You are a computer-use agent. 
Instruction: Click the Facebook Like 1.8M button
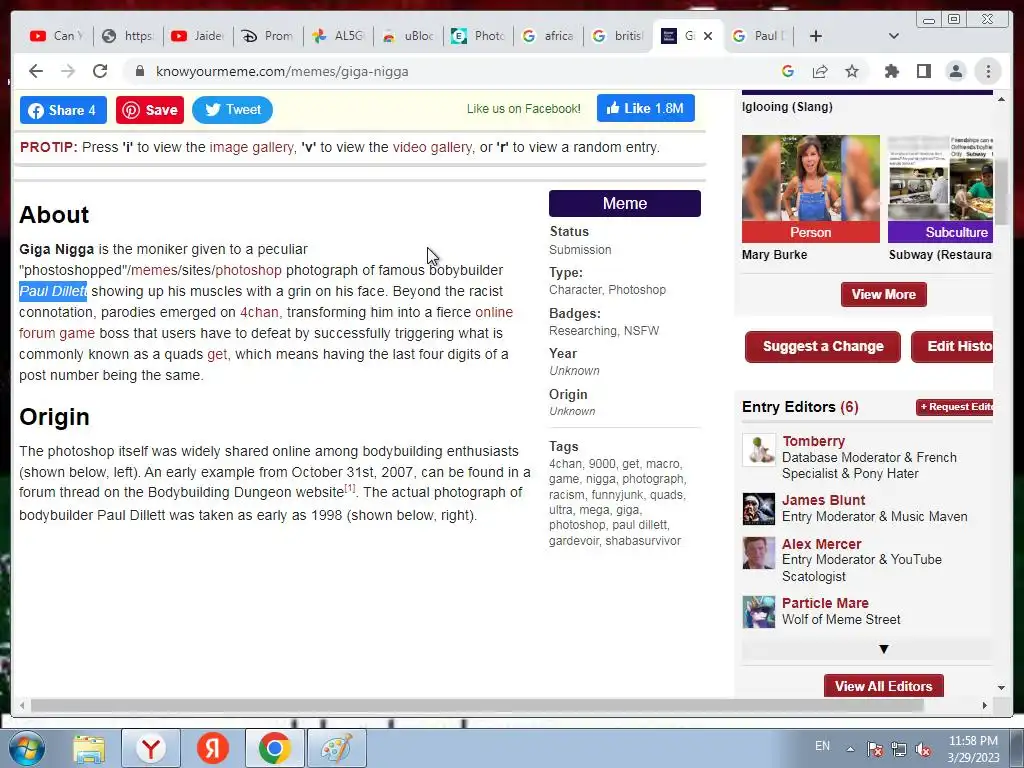645,108
